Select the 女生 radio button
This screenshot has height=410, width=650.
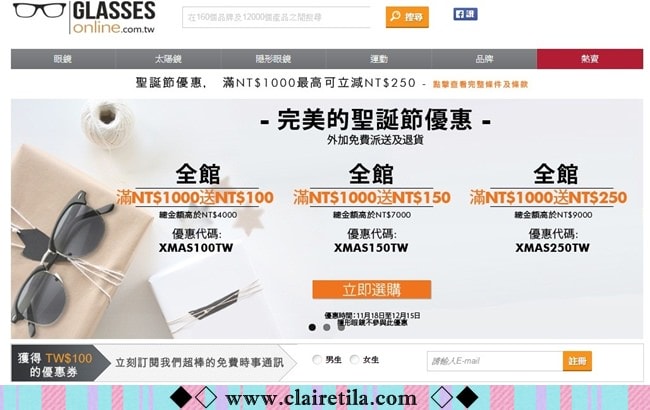click(354, 359)
